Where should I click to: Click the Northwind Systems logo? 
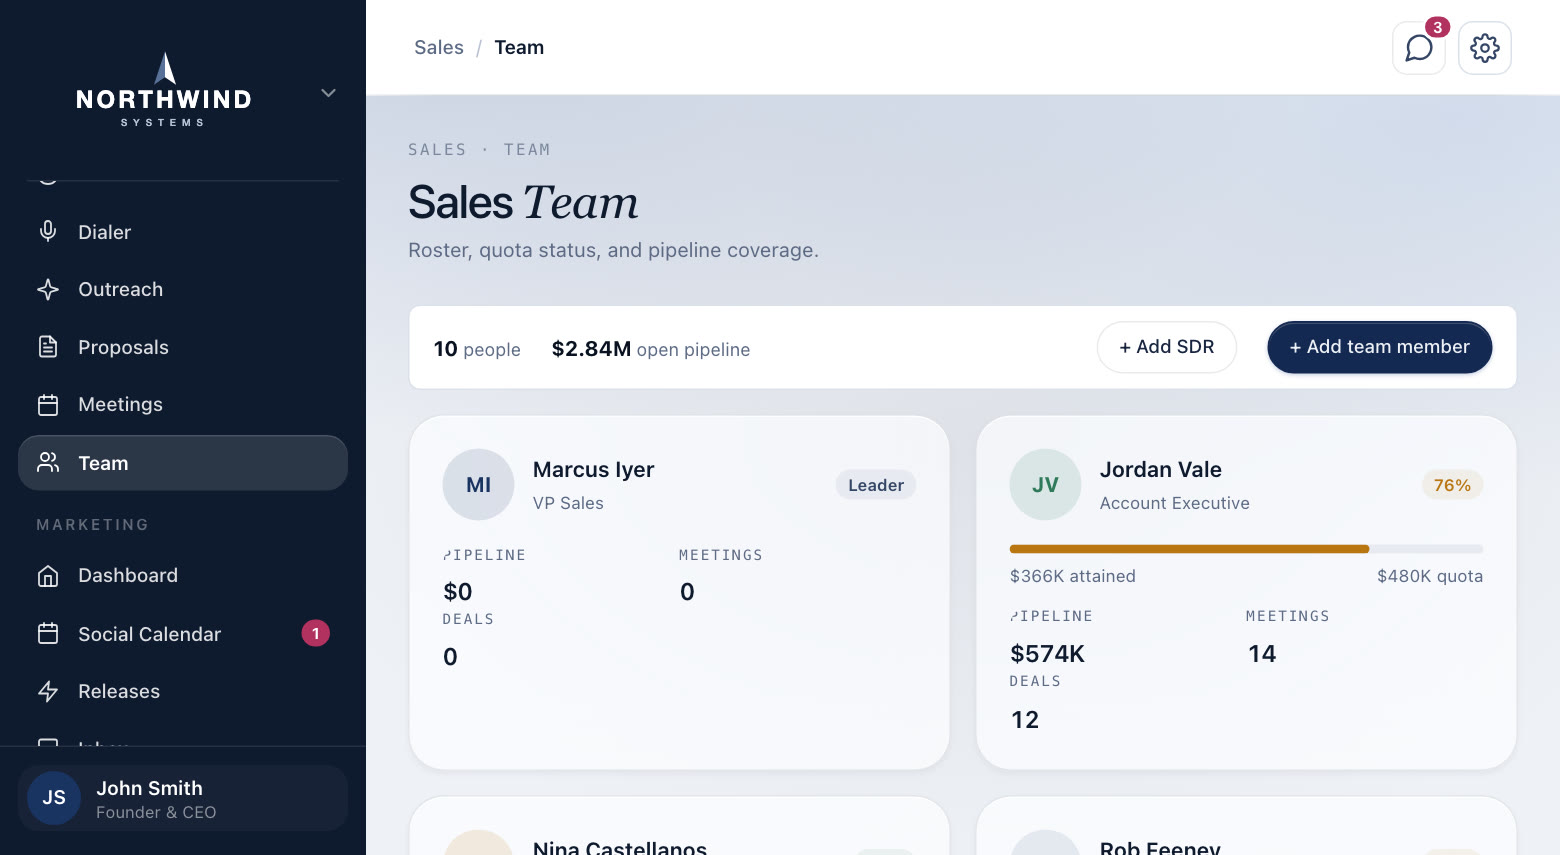(x=164, y=90)
